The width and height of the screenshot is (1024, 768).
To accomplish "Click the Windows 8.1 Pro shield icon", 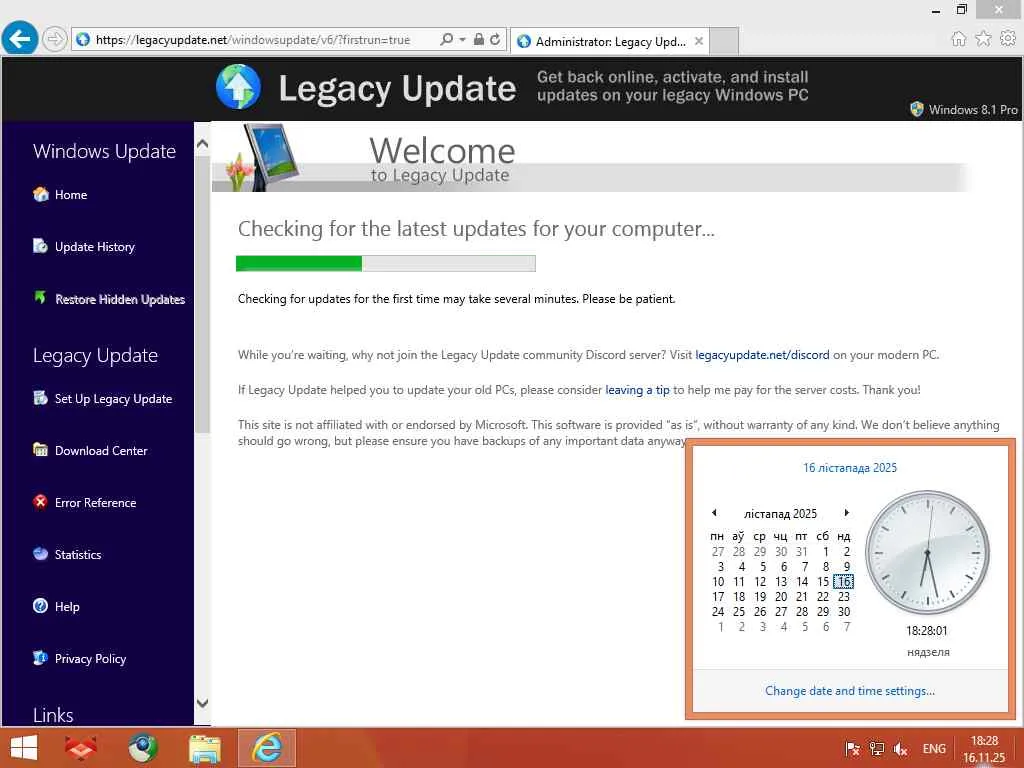I will coord(917,109).
